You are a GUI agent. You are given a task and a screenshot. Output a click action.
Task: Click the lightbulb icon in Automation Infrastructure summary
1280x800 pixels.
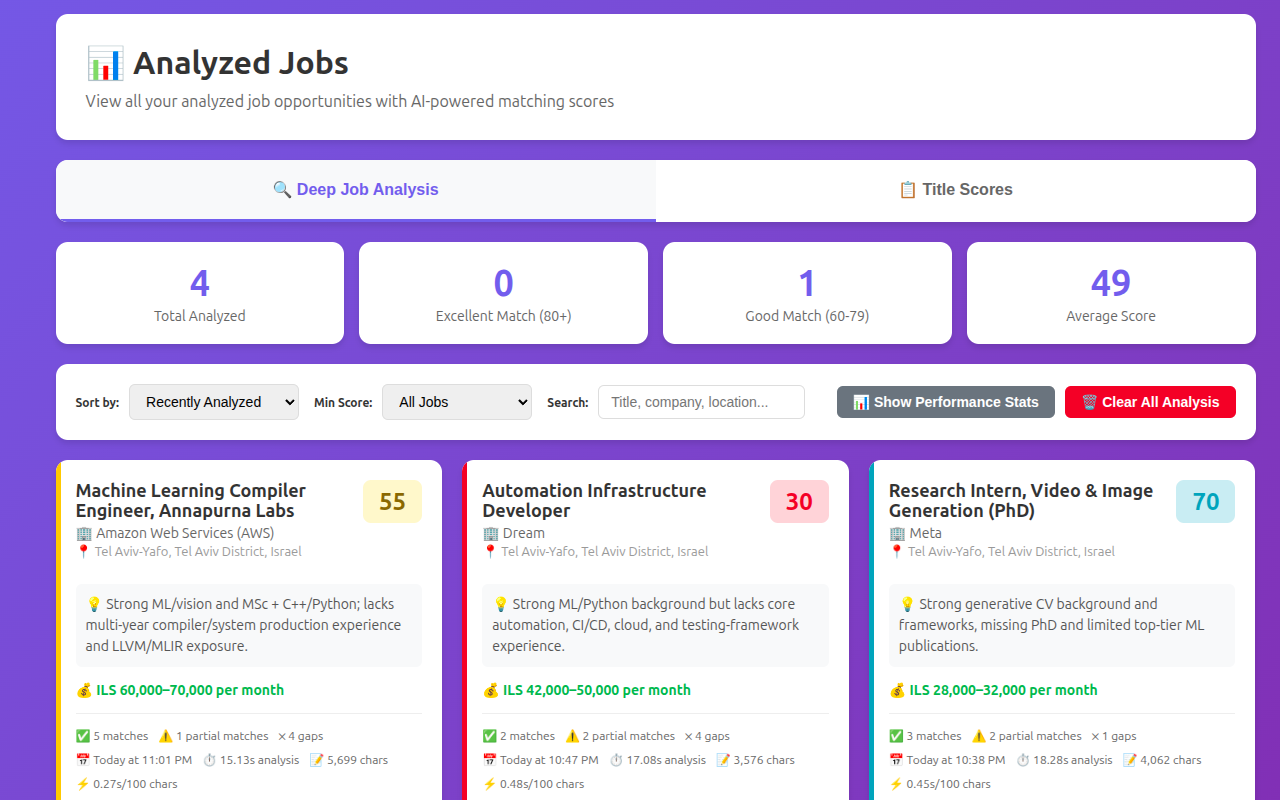click(500, 604)
